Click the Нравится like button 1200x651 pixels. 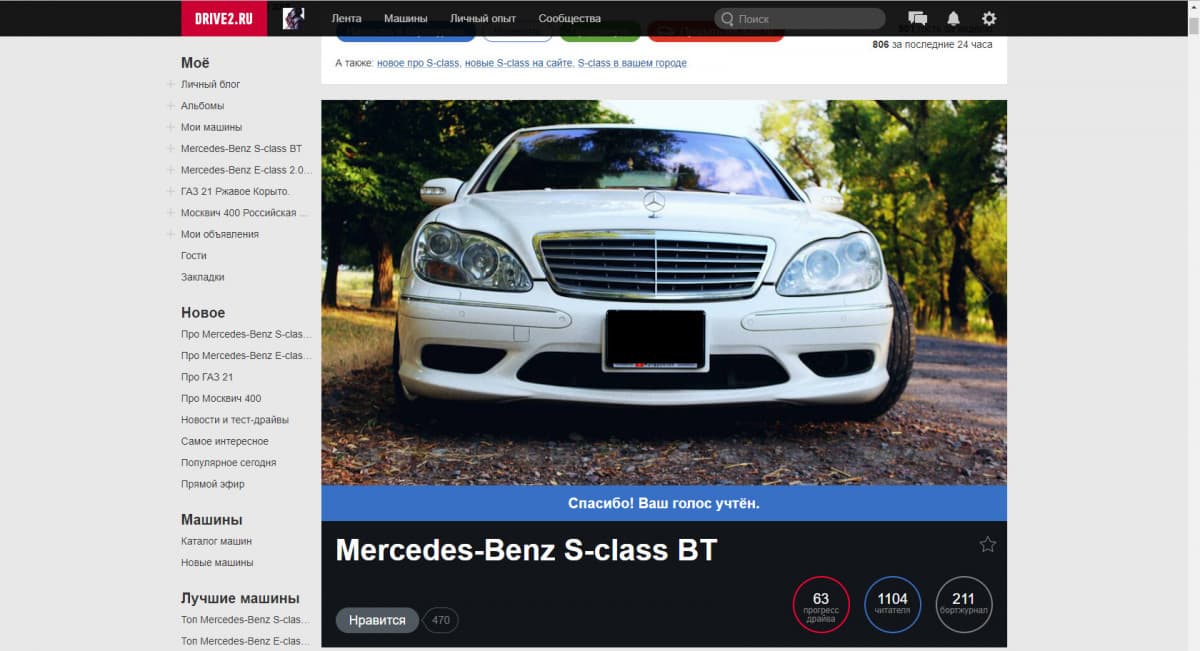(x=377, y=620)
